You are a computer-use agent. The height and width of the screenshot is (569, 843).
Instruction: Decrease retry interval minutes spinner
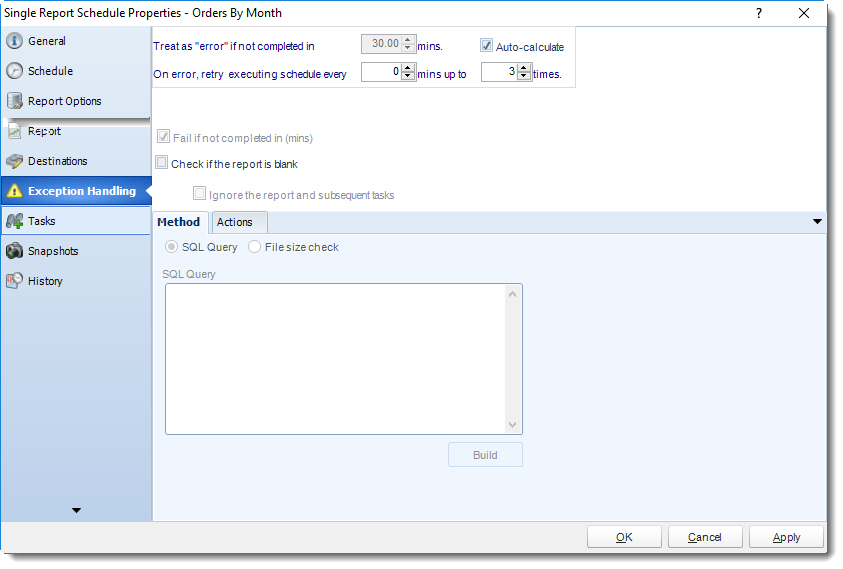(408, 76)
